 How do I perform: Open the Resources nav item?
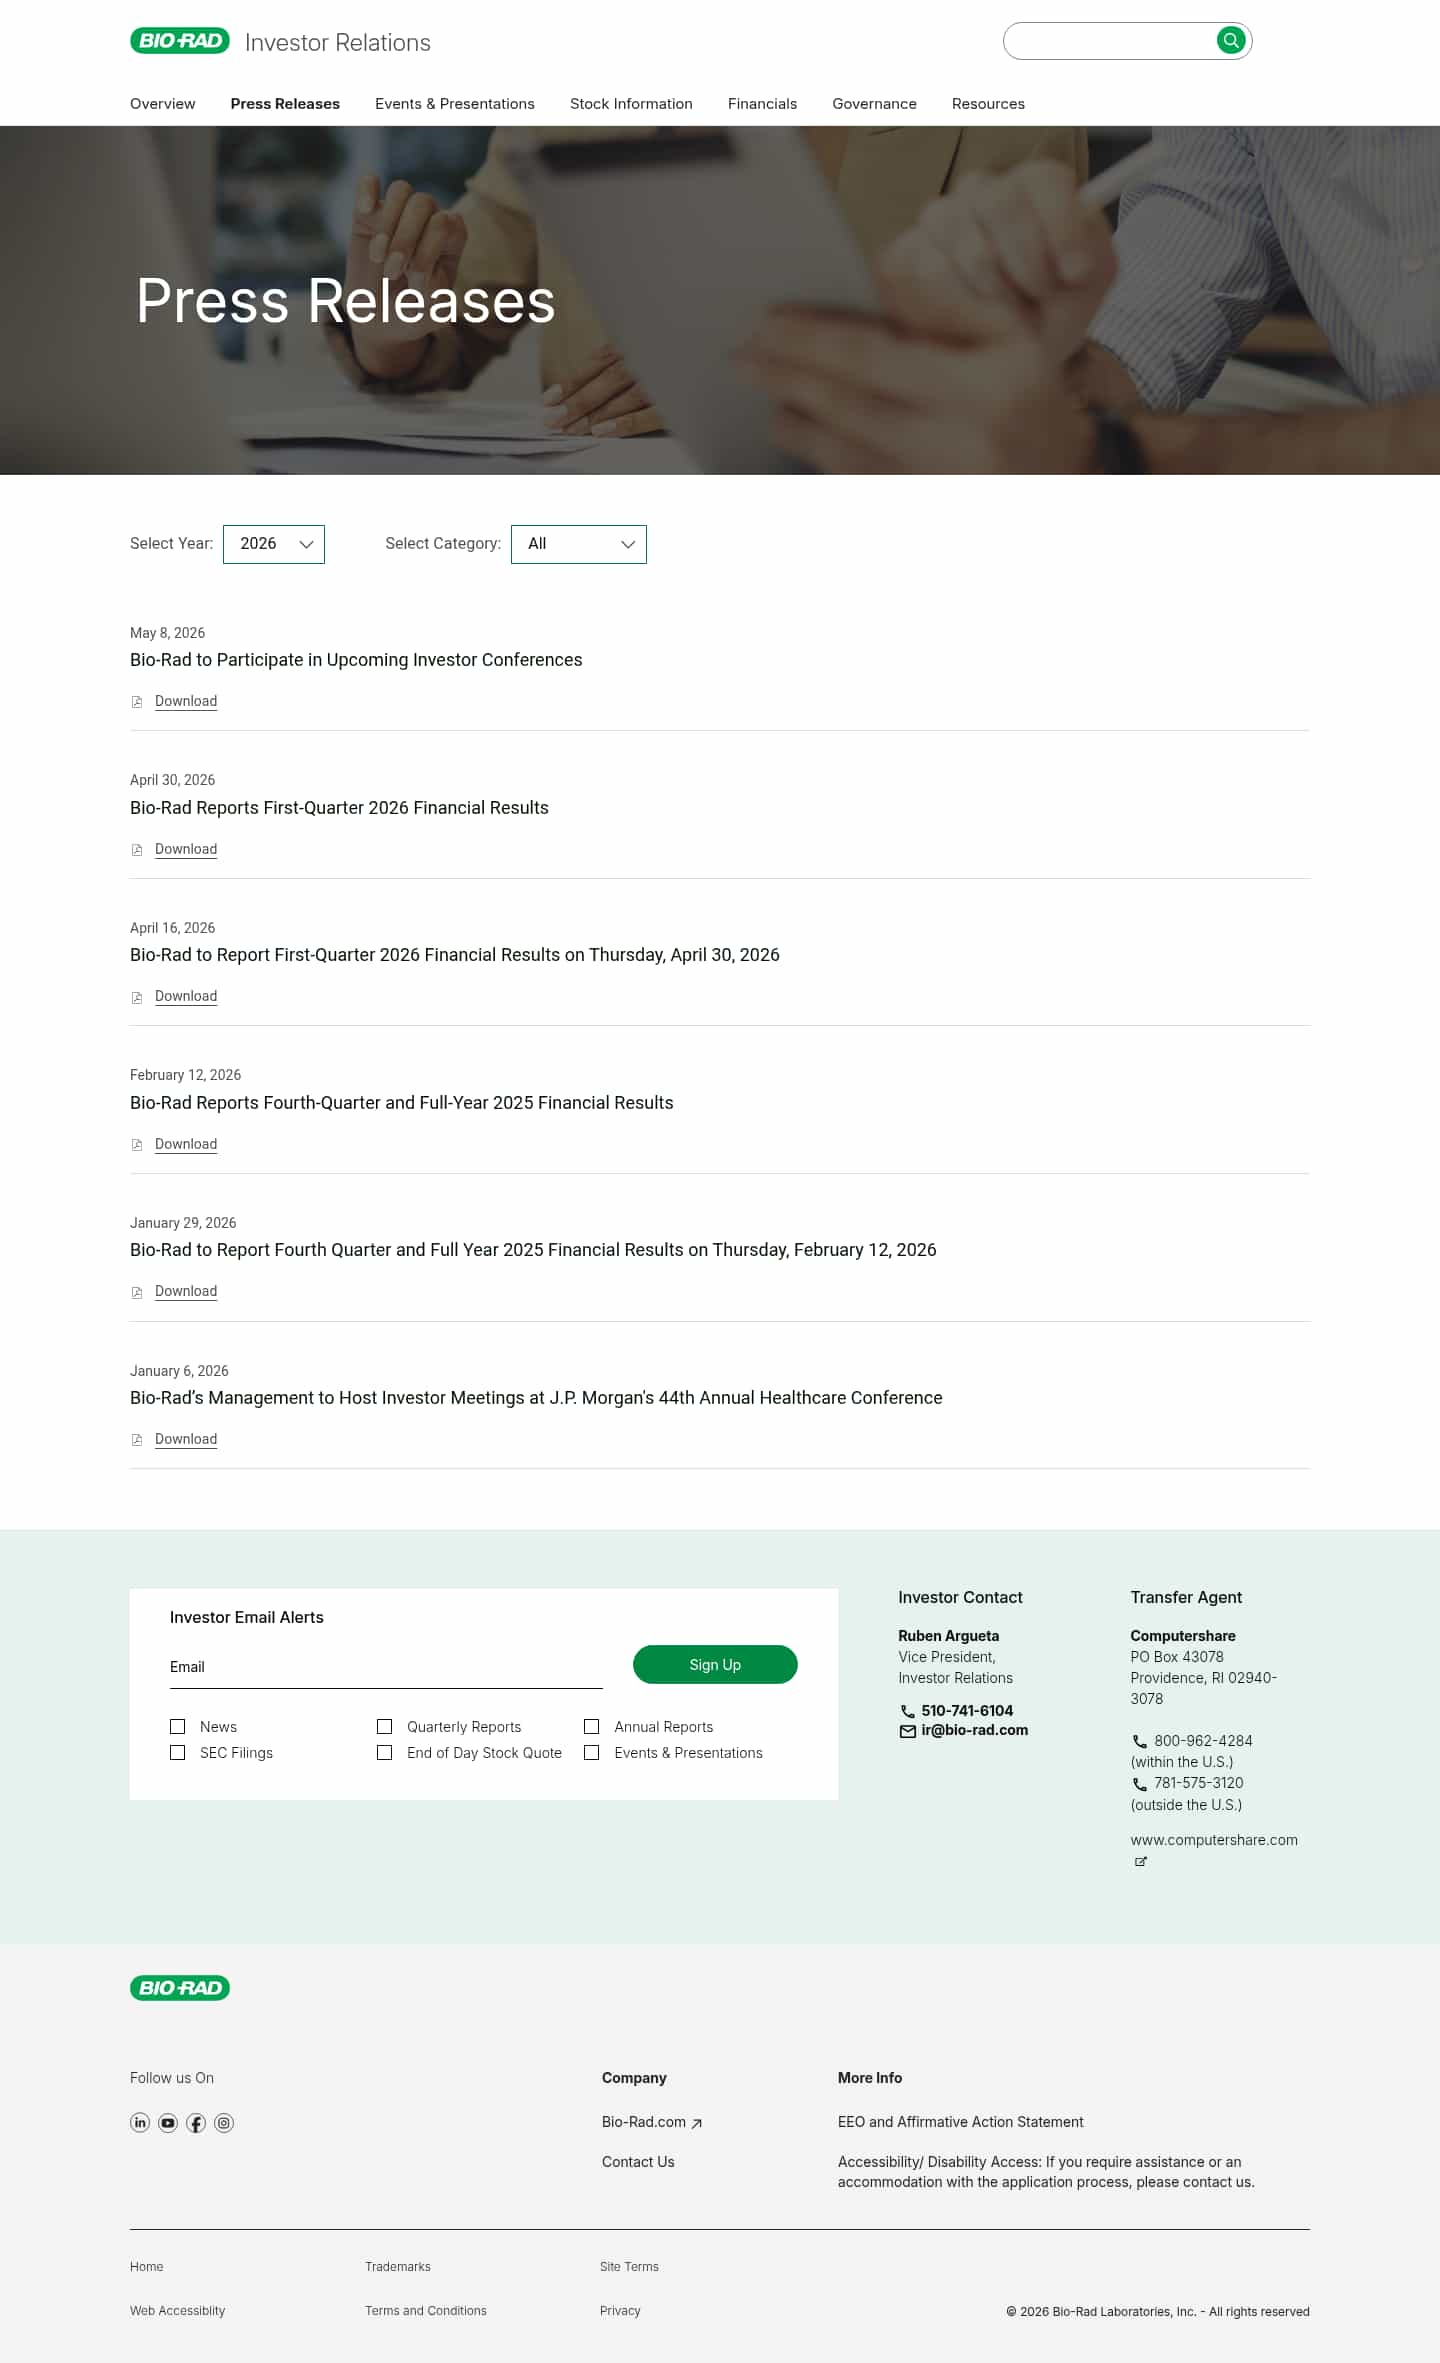[x=988, y=104]
